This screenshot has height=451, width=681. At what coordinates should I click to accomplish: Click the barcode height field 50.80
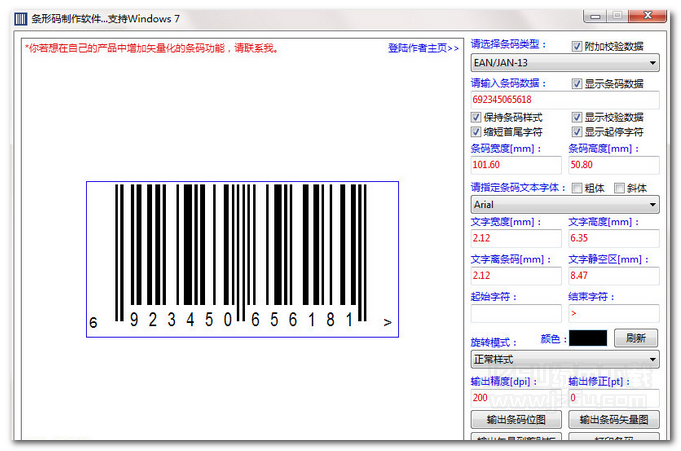coord(614,165)
